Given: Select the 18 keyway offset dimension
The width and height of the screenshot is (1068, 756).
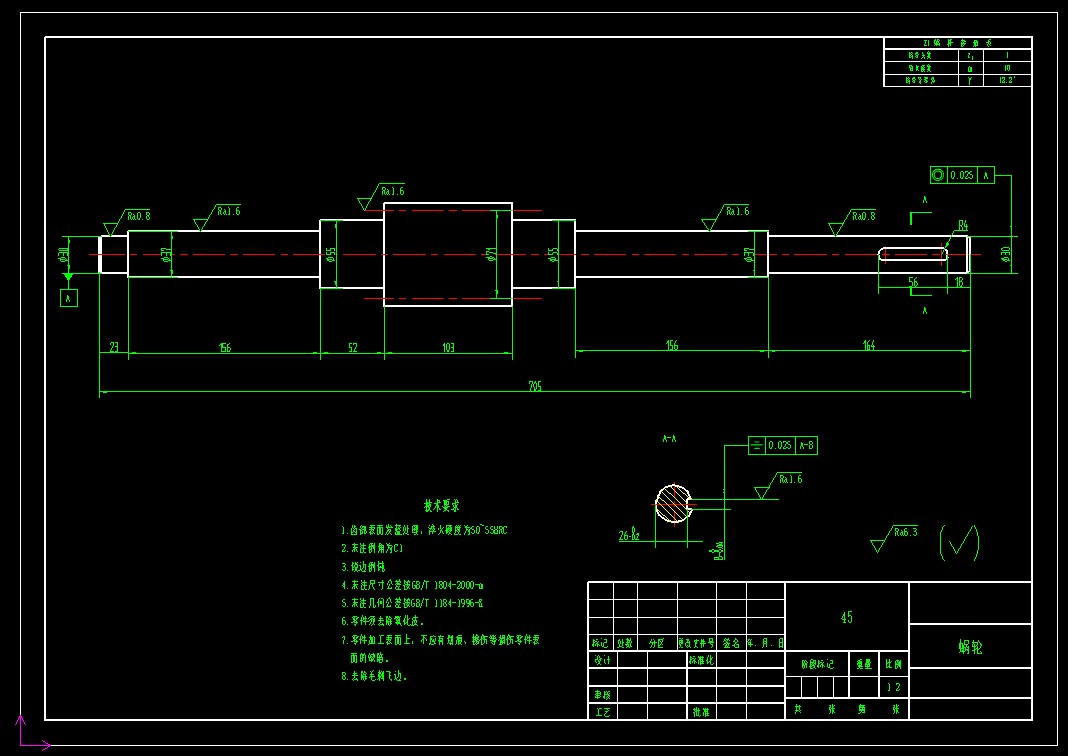Looking at the screenshot, I should [x=959, y=281].
